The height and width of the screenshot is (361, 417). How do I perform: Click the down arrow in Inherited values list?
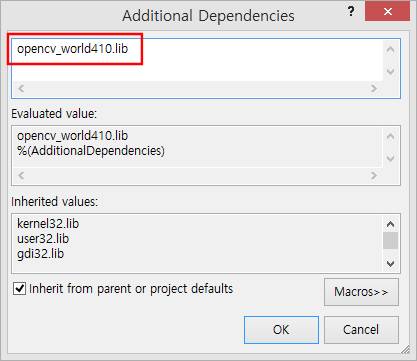click(390, 263)
